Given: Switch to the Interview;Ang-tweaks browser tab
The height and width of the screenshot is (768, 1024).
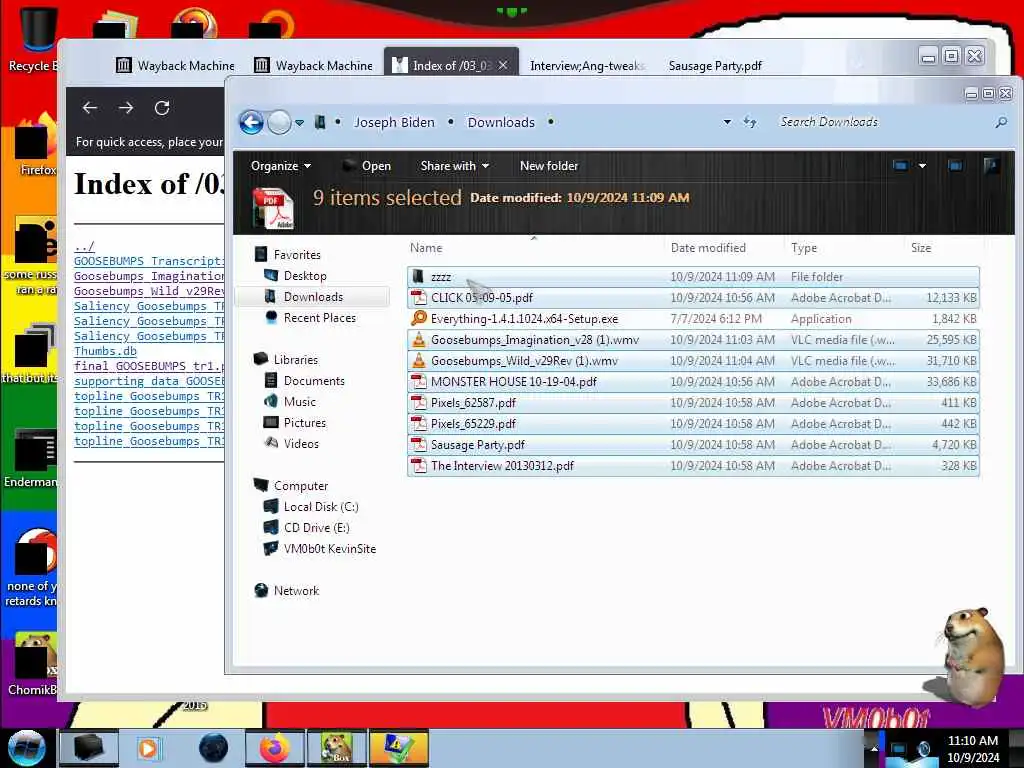Looking at the screenshot, I should (x=586, y=65).
